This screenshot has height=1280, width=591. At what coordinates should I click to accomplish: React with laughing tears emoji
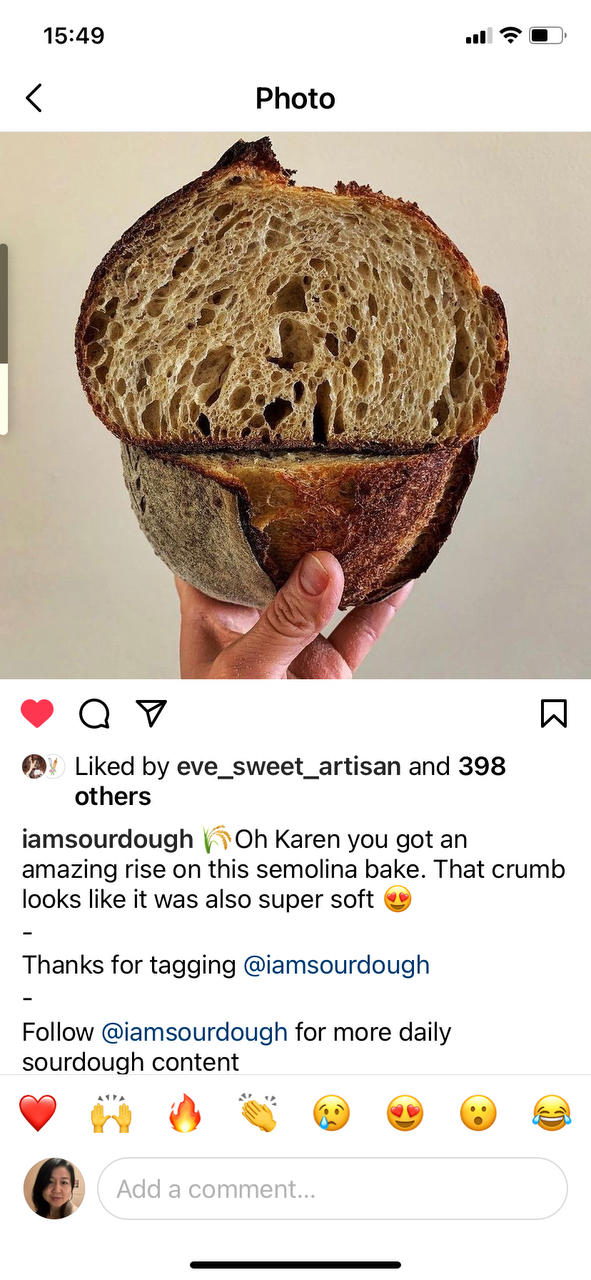[x=552, y=1113]
